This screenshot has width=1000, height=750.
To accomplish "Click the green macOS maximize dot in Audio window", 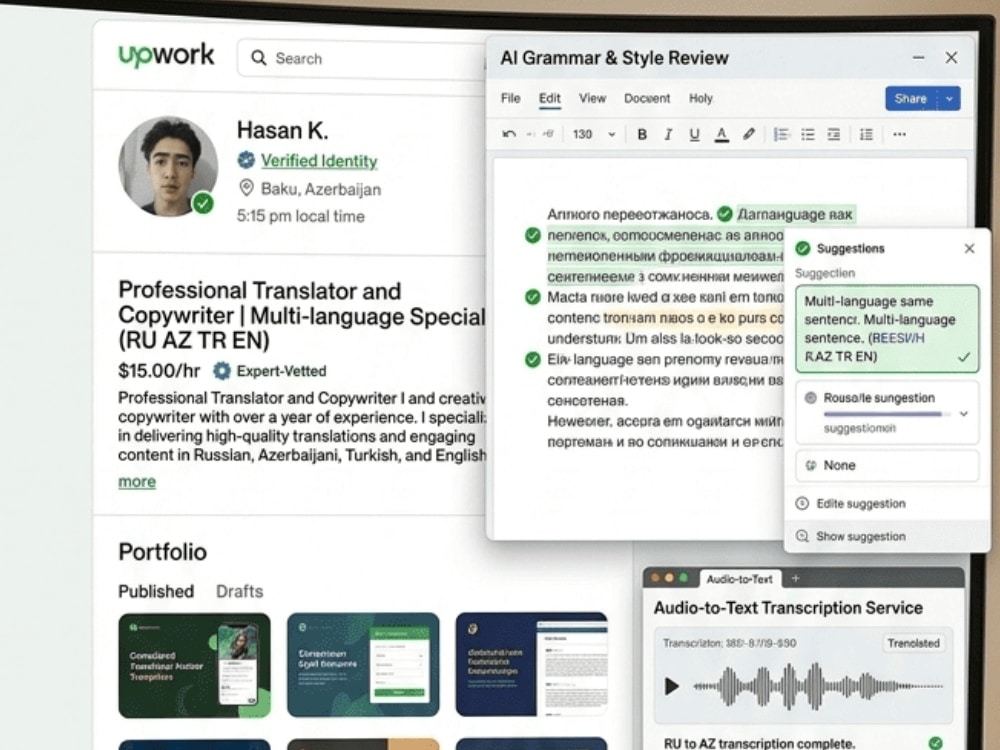I will 684,578.
